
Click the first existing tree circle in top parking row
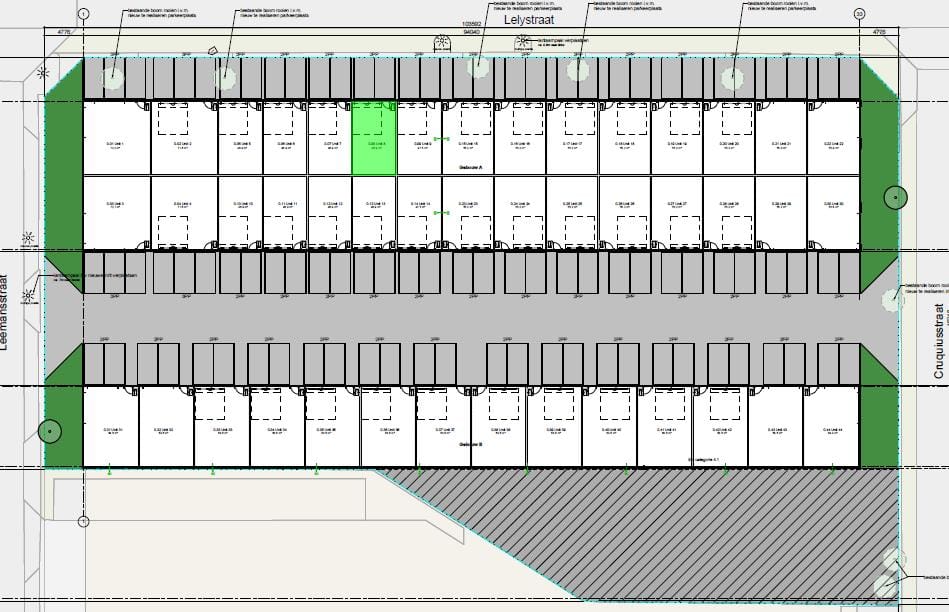click(113, 75)
